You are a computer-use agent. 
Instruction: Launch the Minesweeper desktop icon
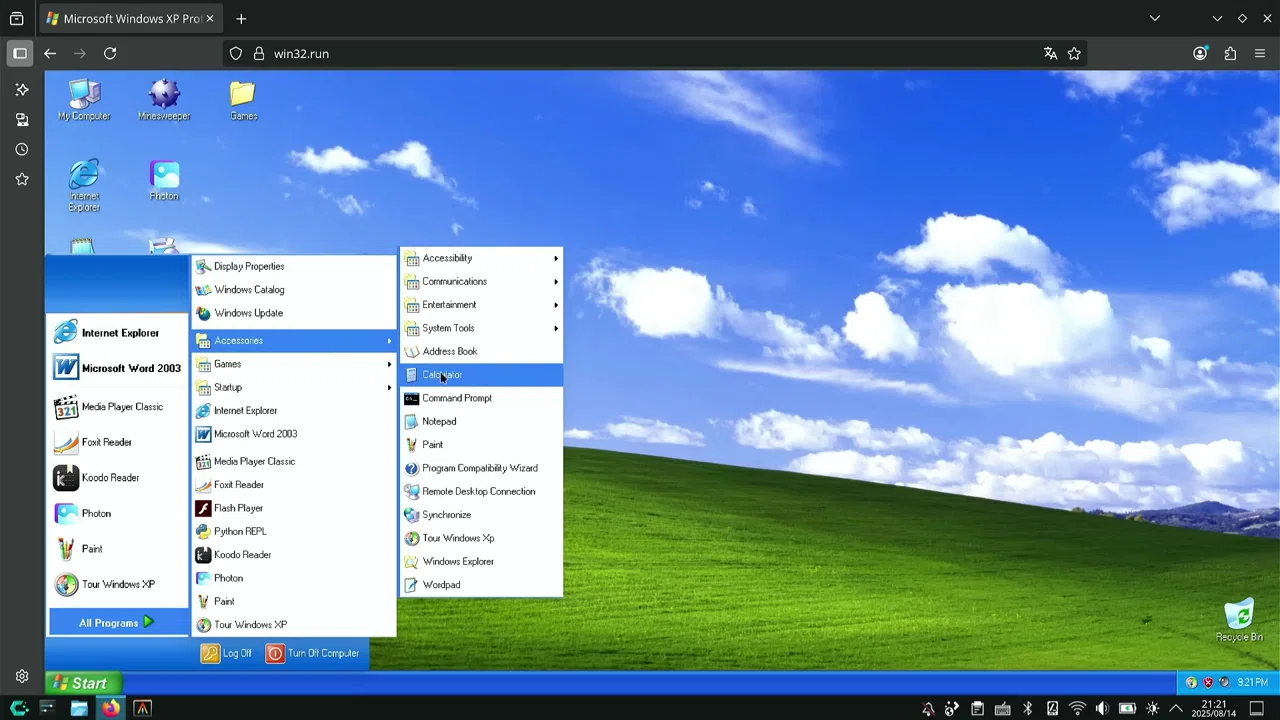pos(164,100)
